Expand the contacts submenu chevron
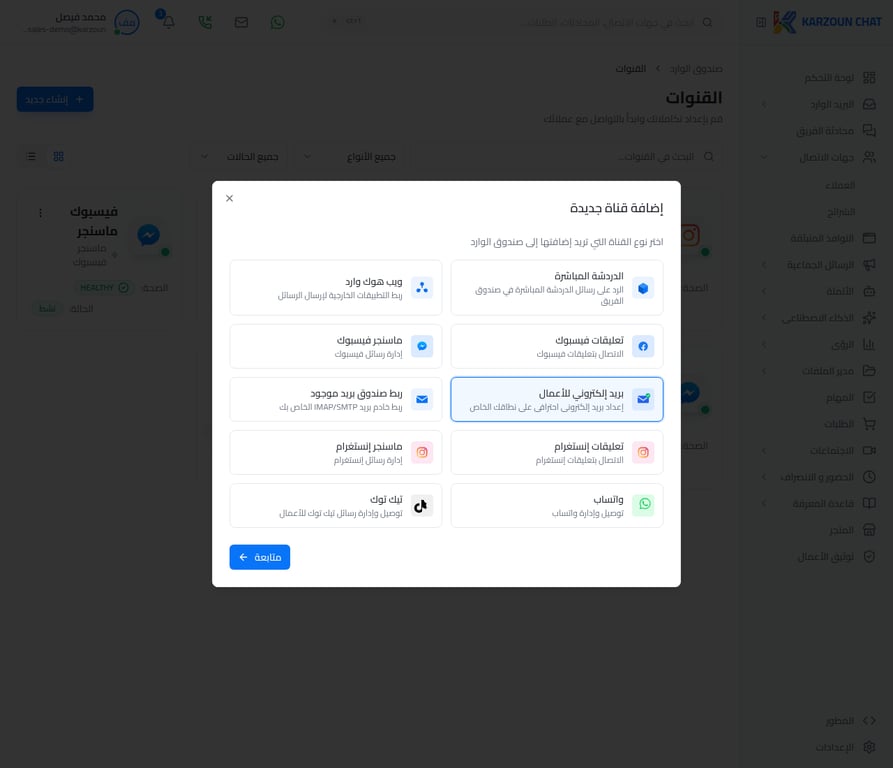This screenshot has height=768, width=893. tap(764, 157)
